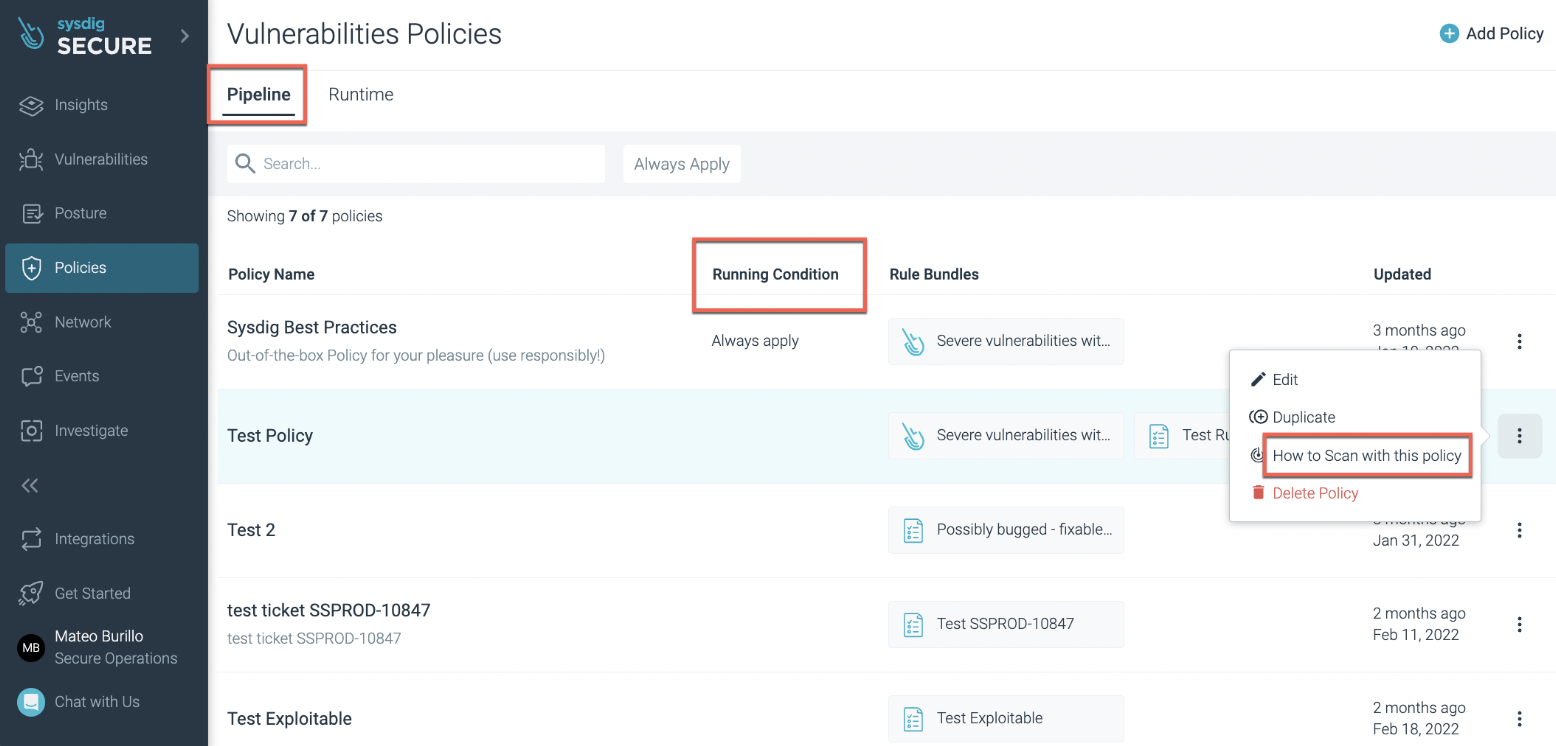
Task: Open the options menu for Sysdig Best Practices
Action: click(1519, 342)
